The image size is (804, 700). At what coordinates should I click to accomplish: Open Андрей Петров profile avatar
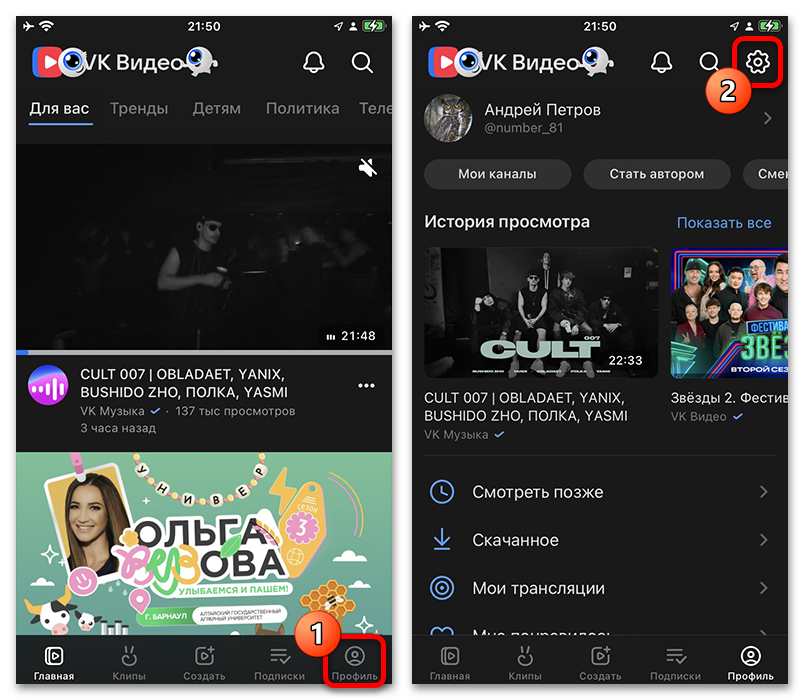coord(448,118)
